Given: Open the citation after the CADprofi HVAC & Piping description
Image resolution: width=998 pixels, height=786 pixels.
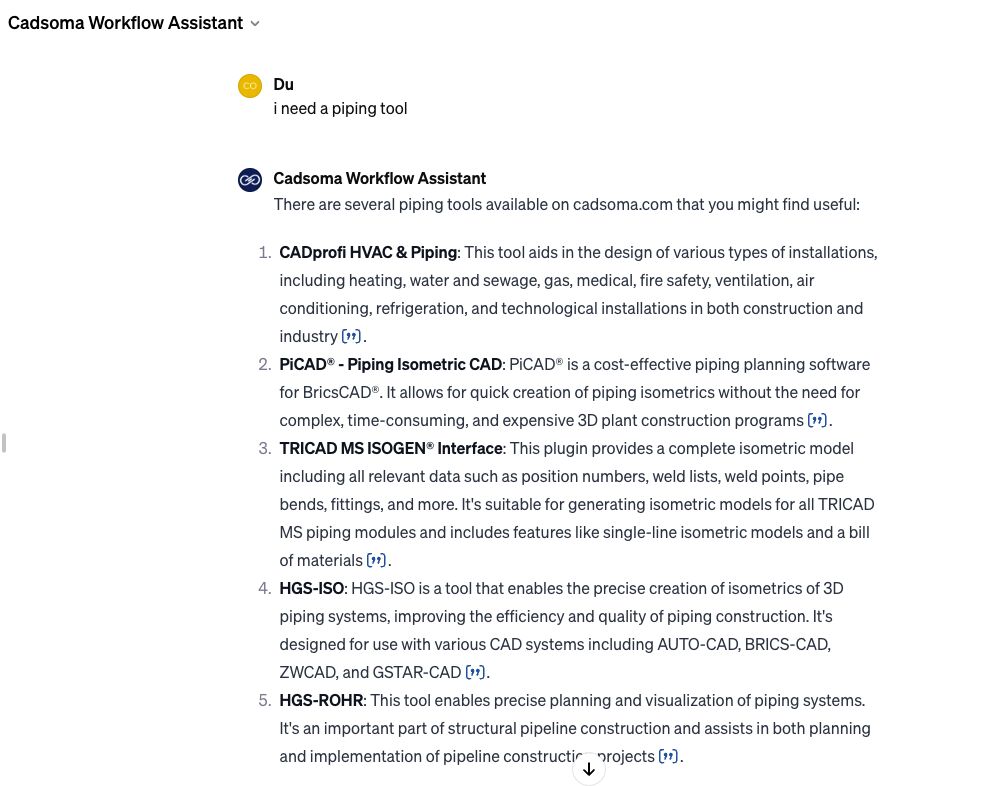Looking at the screenshot, I should pos(351,336).
